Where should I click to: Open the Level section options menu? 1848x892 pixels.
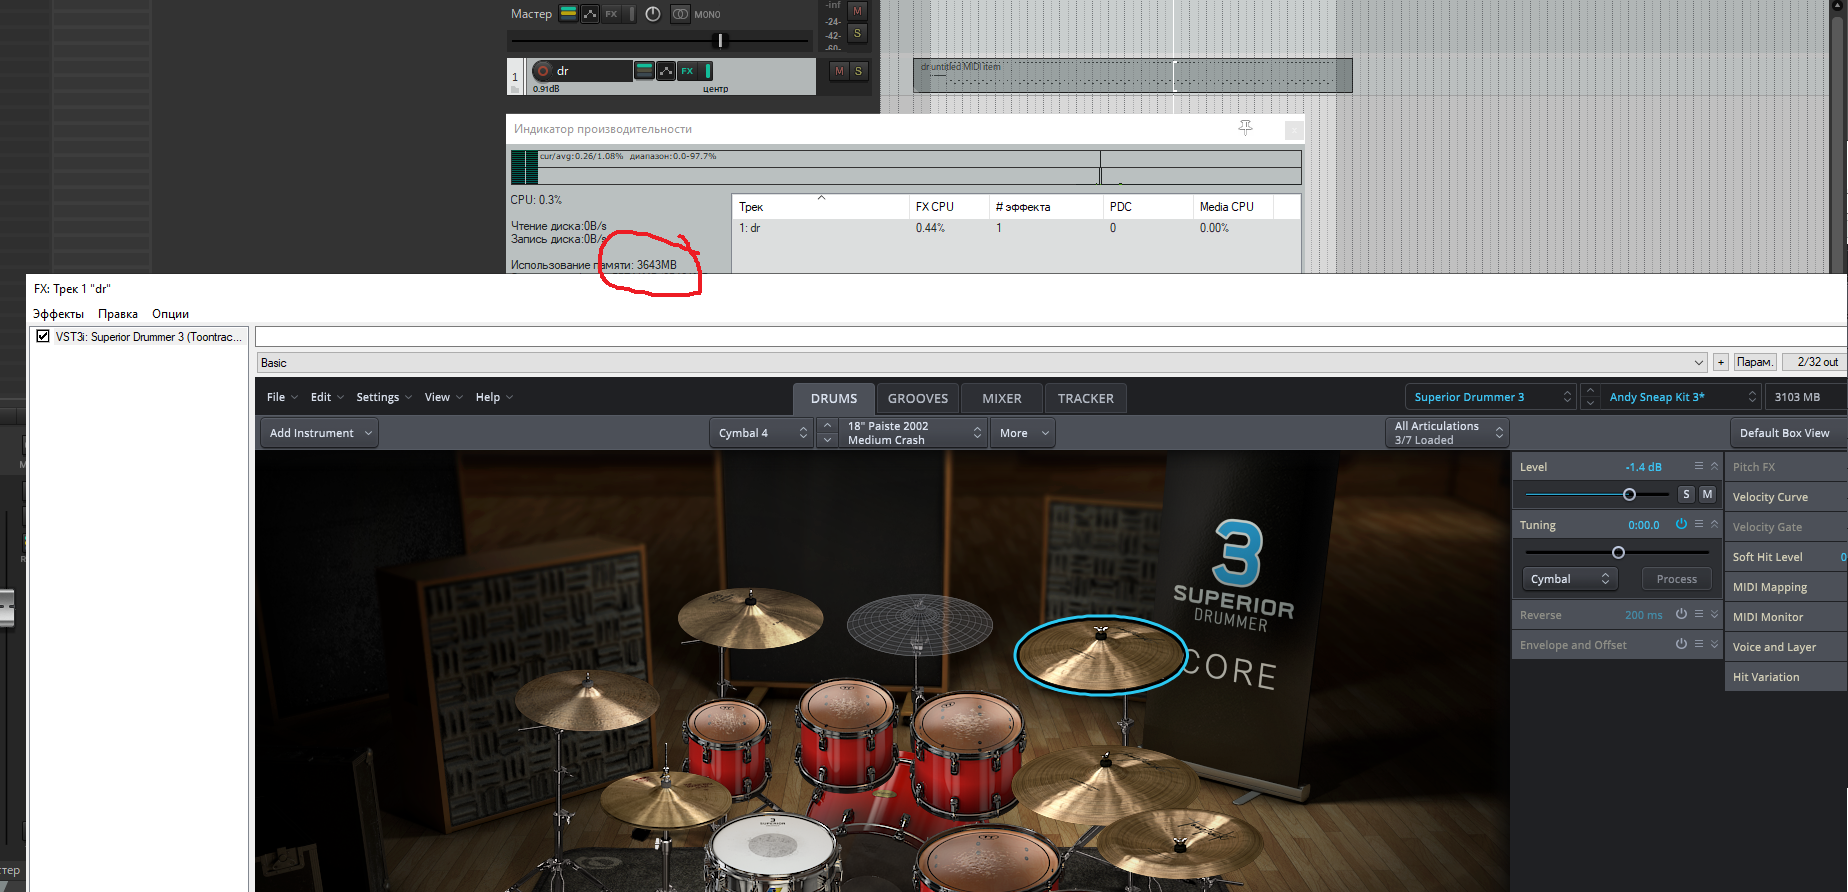coord(1698,466)
